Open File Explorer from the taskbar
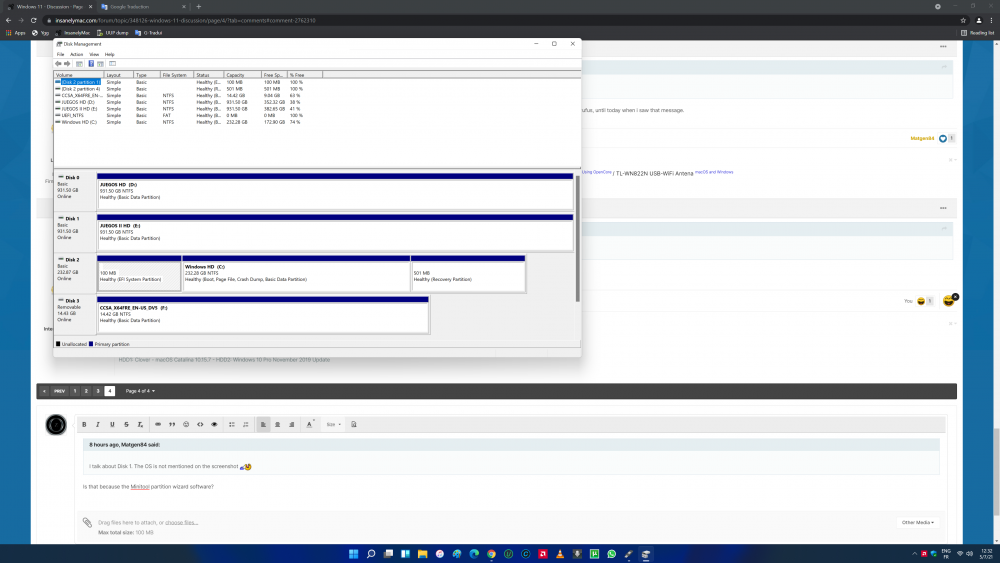The width and height of the screenshot is (1000, 563). [x=422, y=554]
